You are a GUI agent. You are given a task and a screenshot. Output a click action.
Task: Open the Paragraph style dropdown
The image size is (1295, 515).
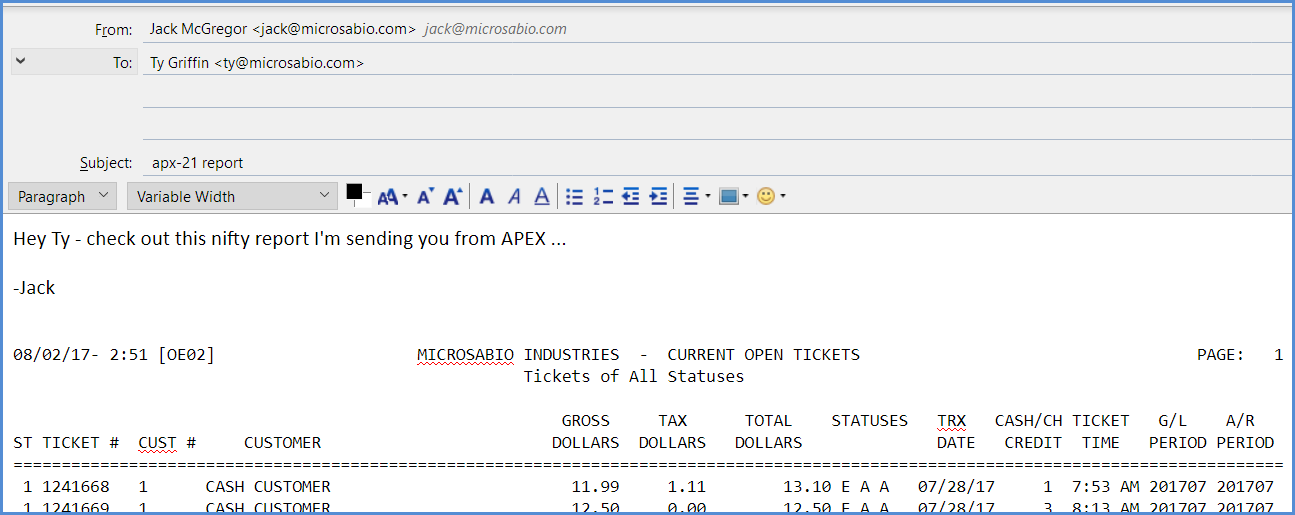63,197
